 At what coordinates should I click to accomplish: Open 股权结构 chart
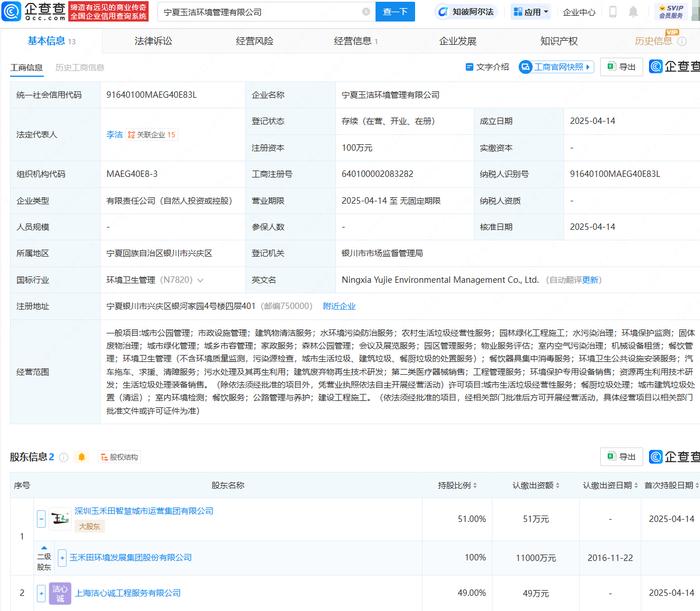click(x=119, y=457)
